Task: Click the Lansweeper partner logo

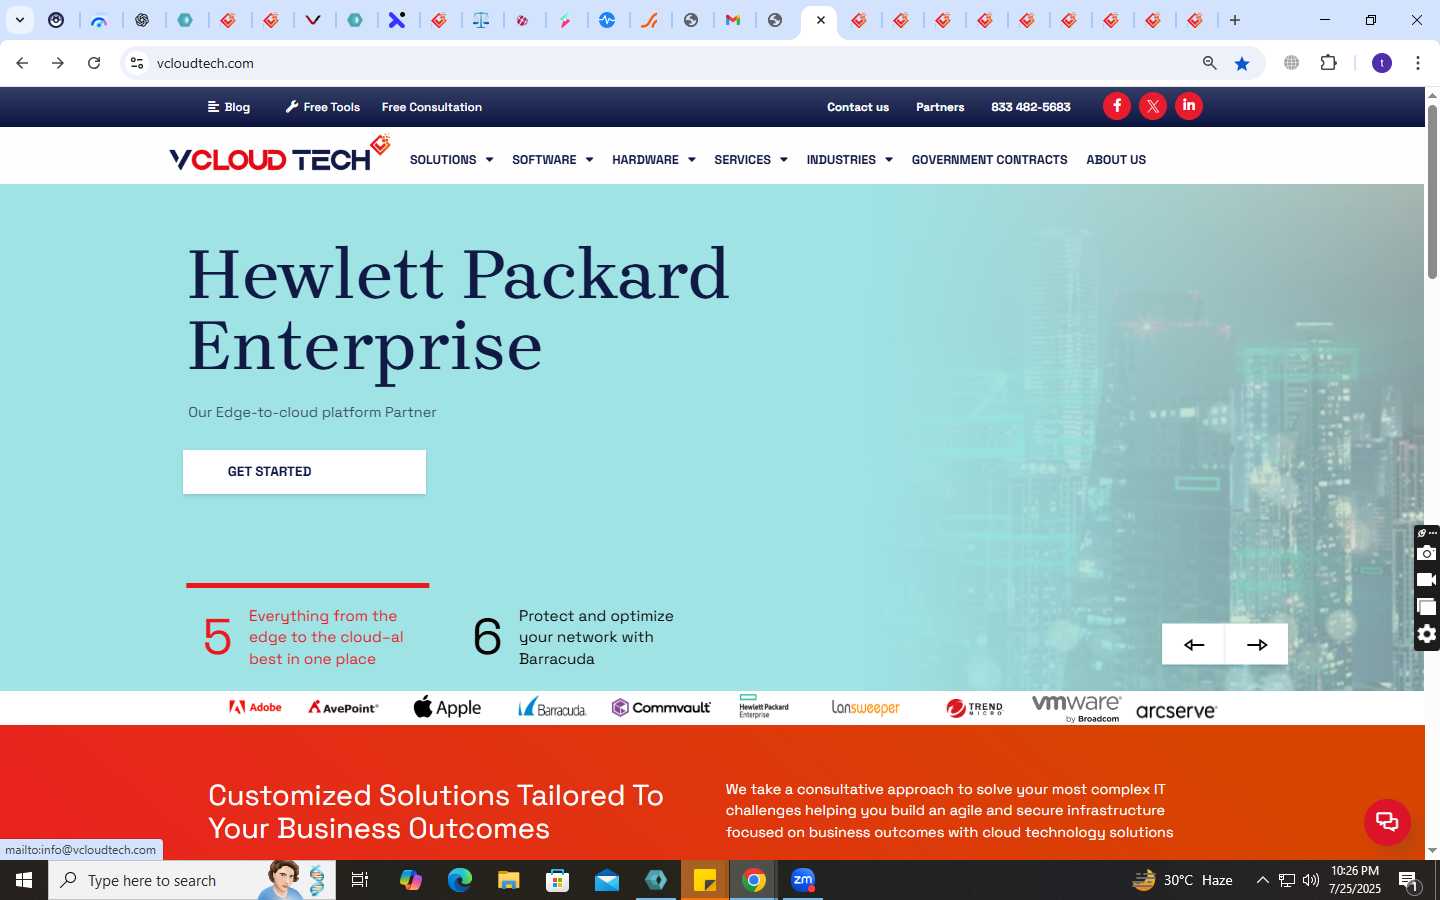Action: coord(866,708)
